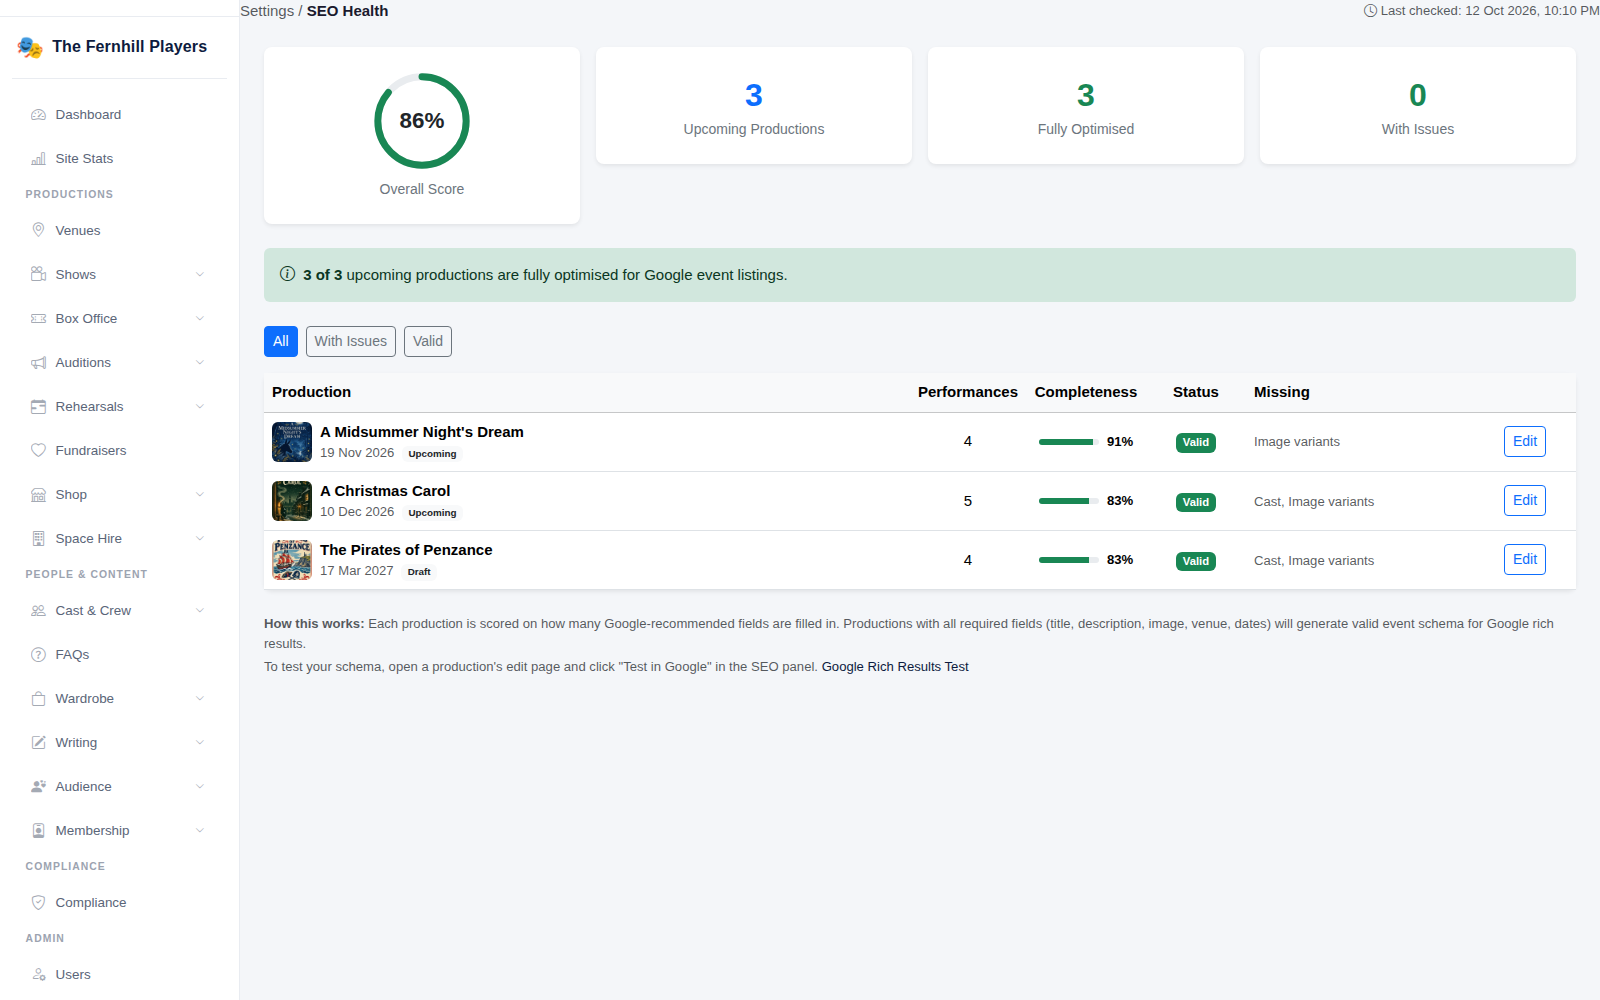Image resolution: width=1600 pixels, height=1000 pixels.
Task: Click the Box Office ticket icon
Action: click(x=38, y=319)
